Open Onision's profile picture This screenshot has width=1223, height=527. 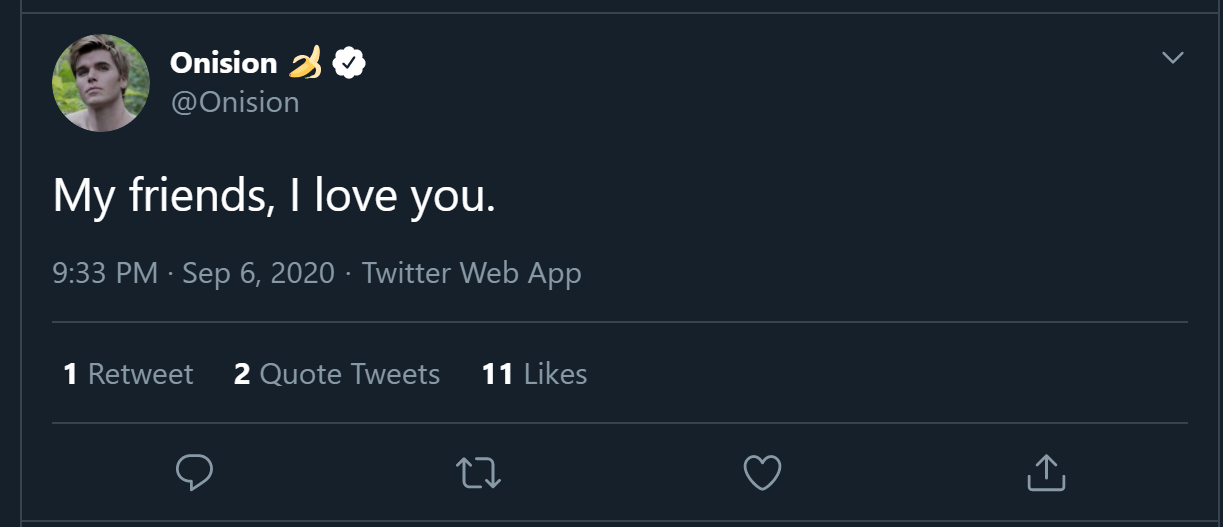[101, 83]
